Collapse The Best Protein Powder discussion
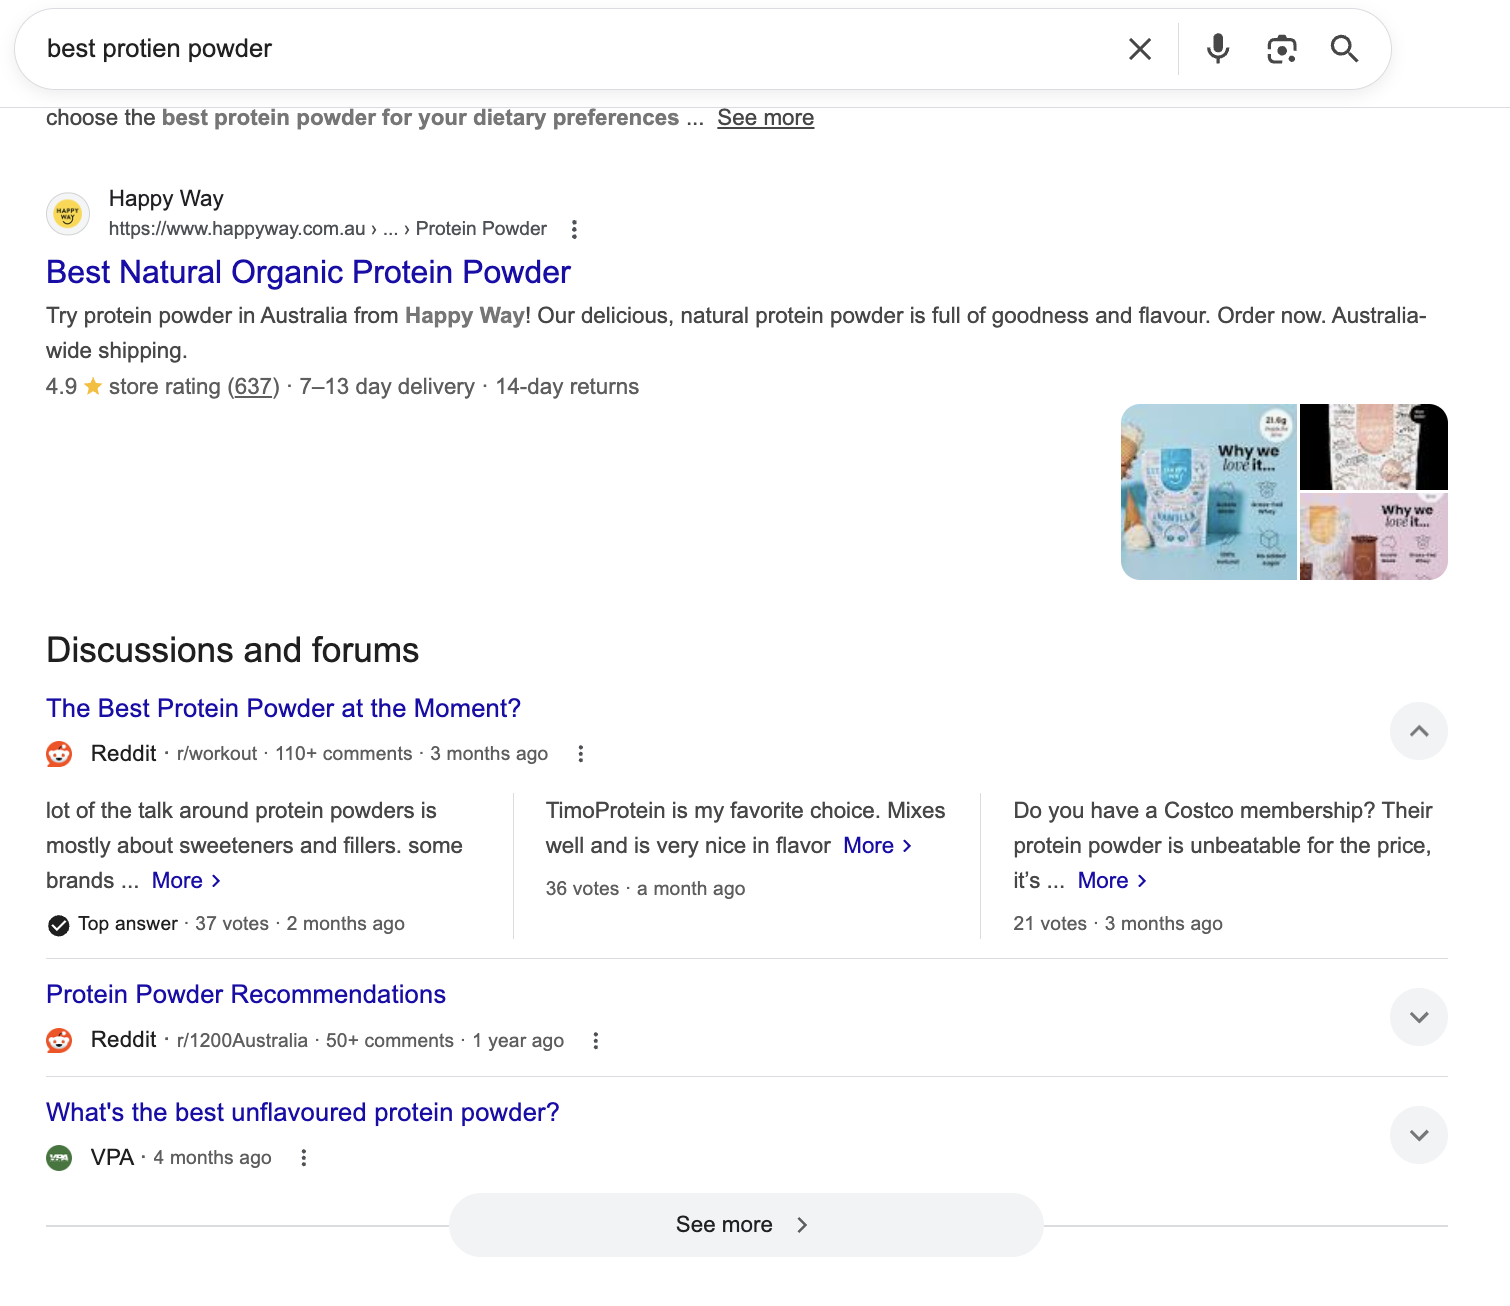Image resolution: width=1510 pixels, height=1306 pixels. pos(1418,731)
